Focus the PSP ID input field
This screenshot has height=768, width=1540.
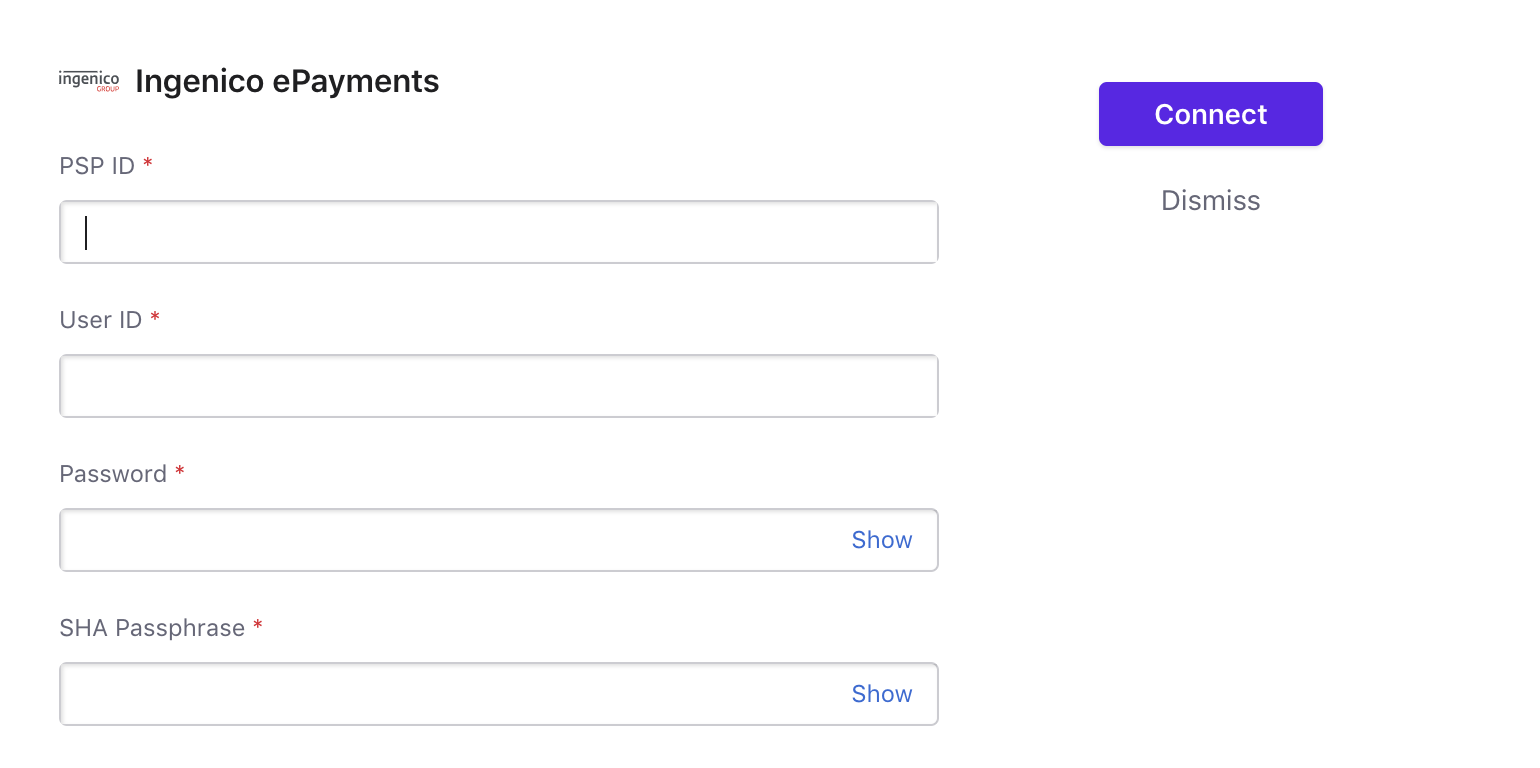click(x=499, y=232)
